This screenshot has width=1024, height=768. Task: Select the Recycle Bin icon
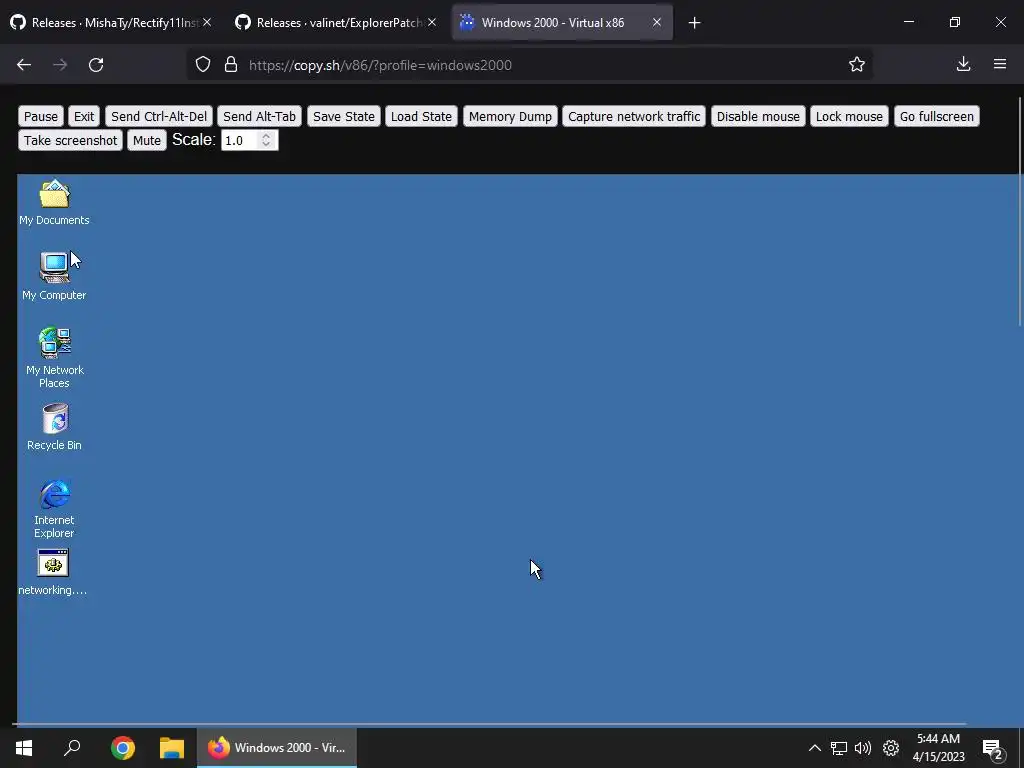tap(54, 427)
